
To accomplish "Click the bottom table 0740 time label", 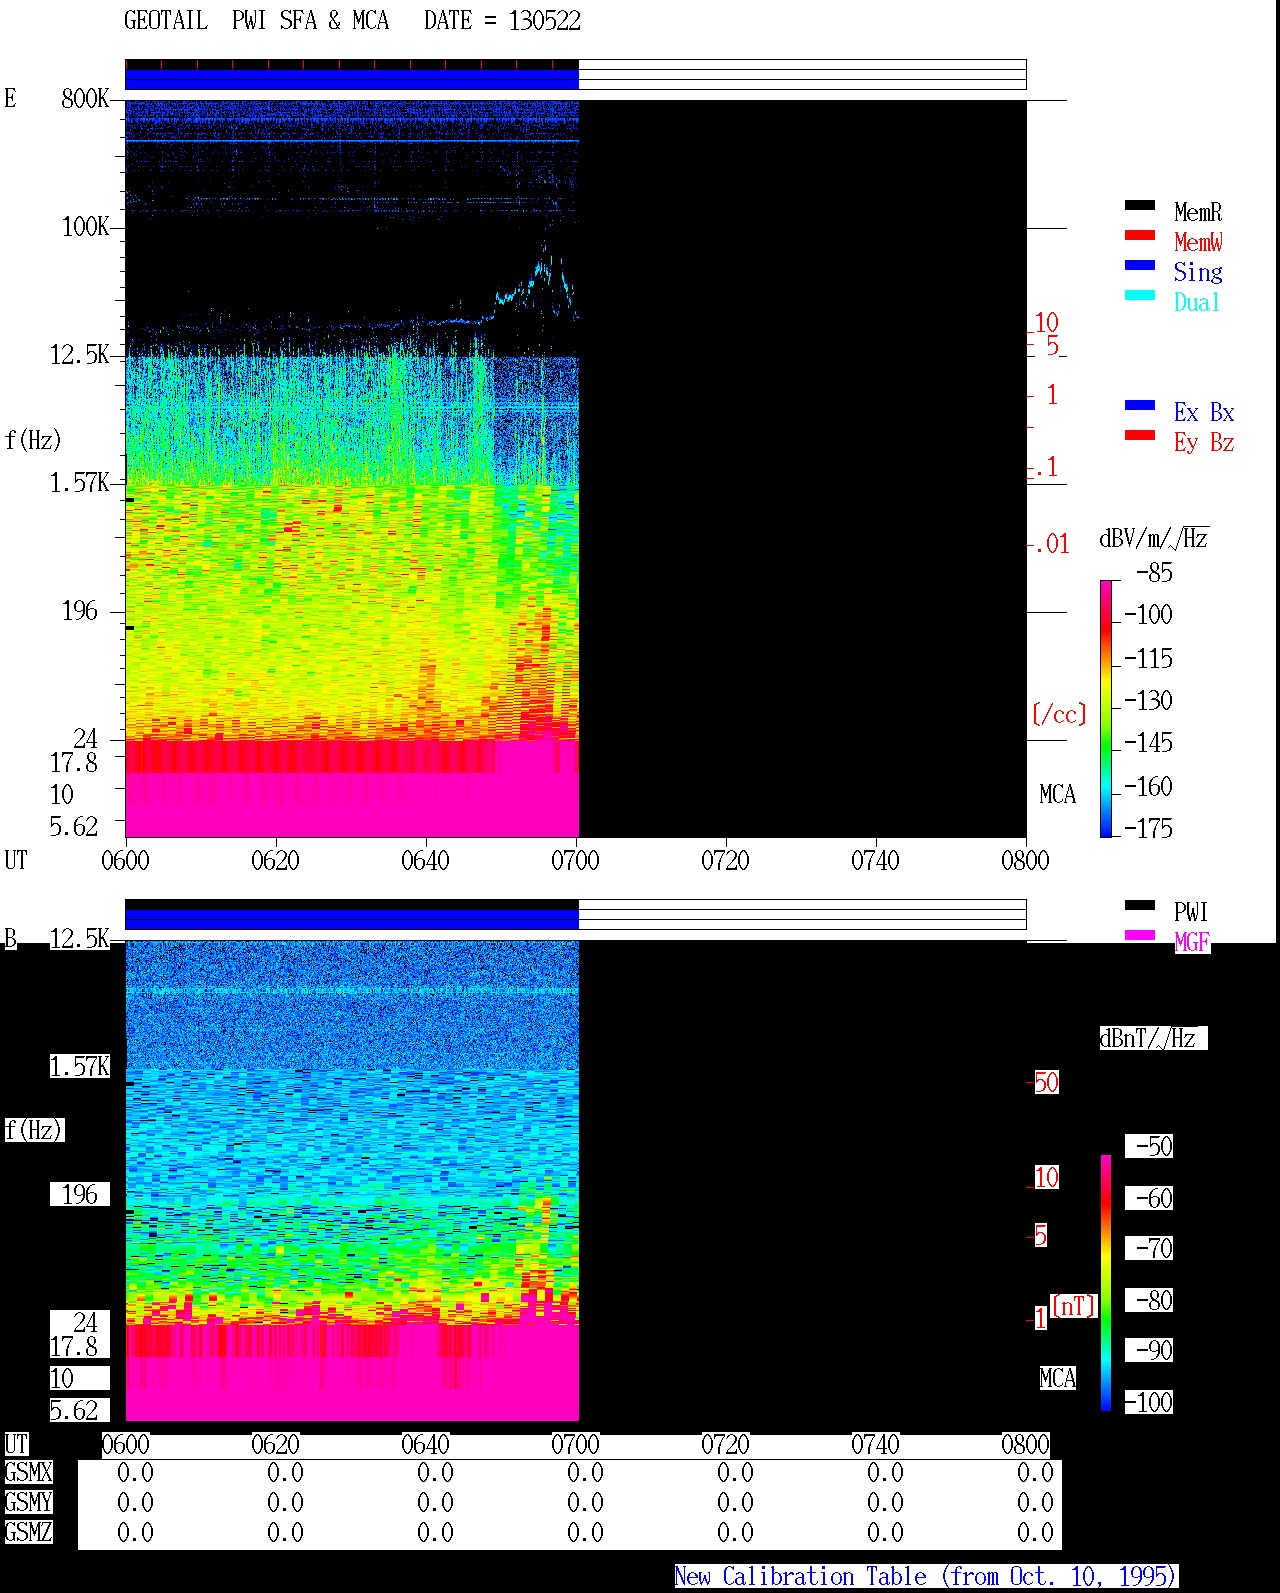I will pos(875,1444).
